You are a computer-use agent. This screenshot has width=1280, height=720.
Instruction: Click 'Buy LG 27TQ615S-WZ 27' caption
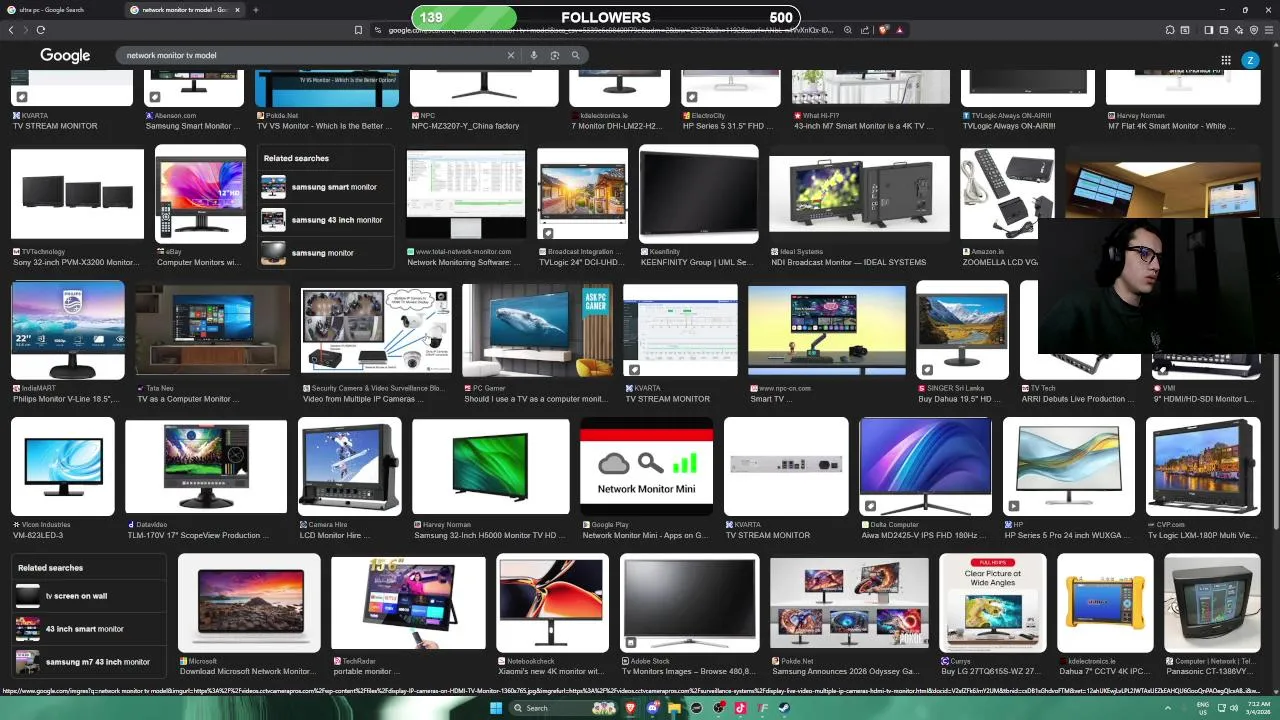(991, 671)
